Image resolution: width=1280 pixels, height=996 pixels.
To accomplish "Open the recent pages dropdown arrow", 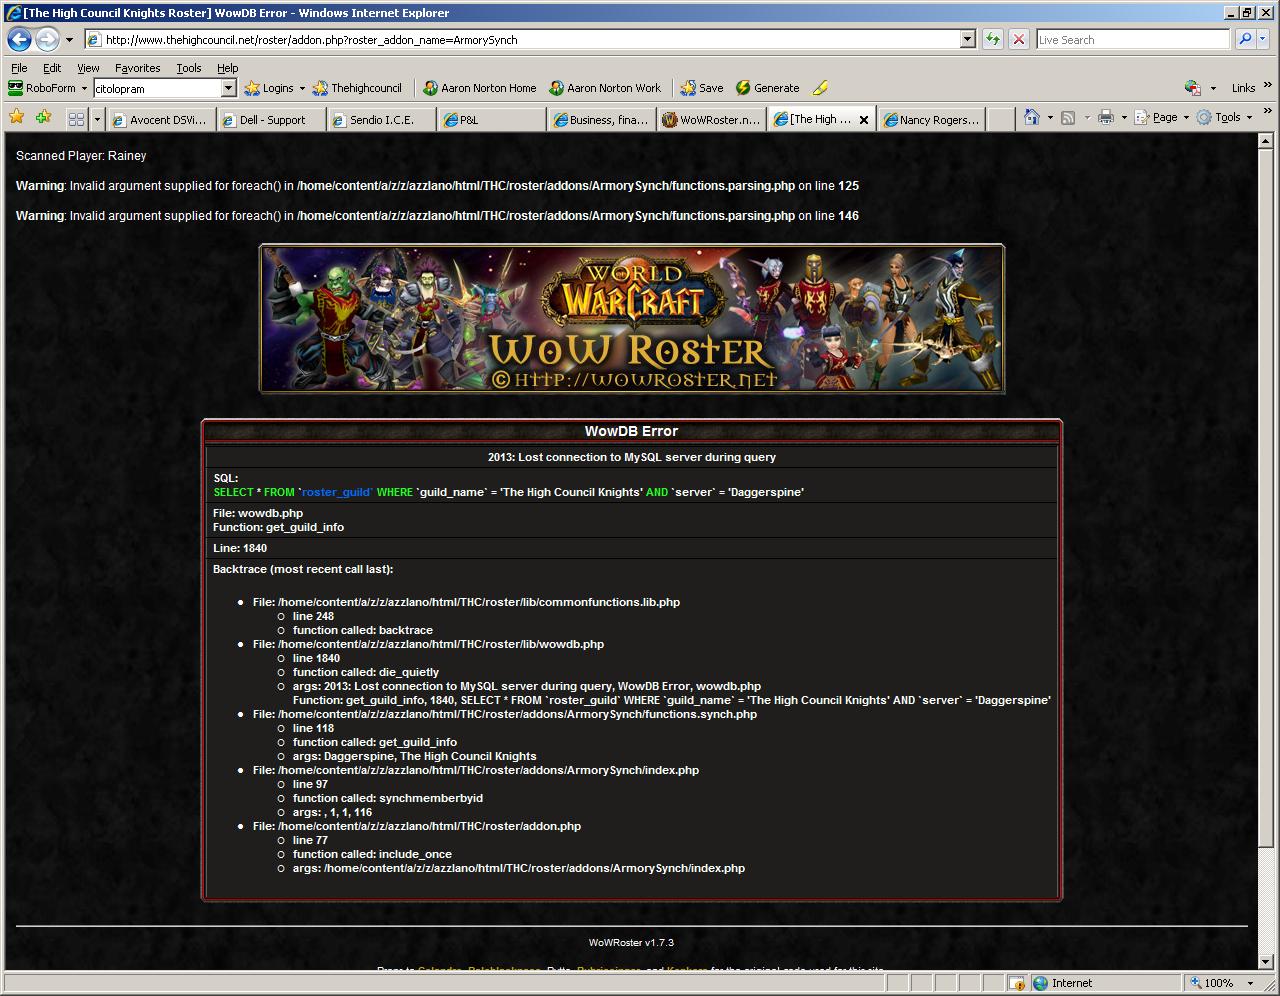I will (x=69, y=40).
